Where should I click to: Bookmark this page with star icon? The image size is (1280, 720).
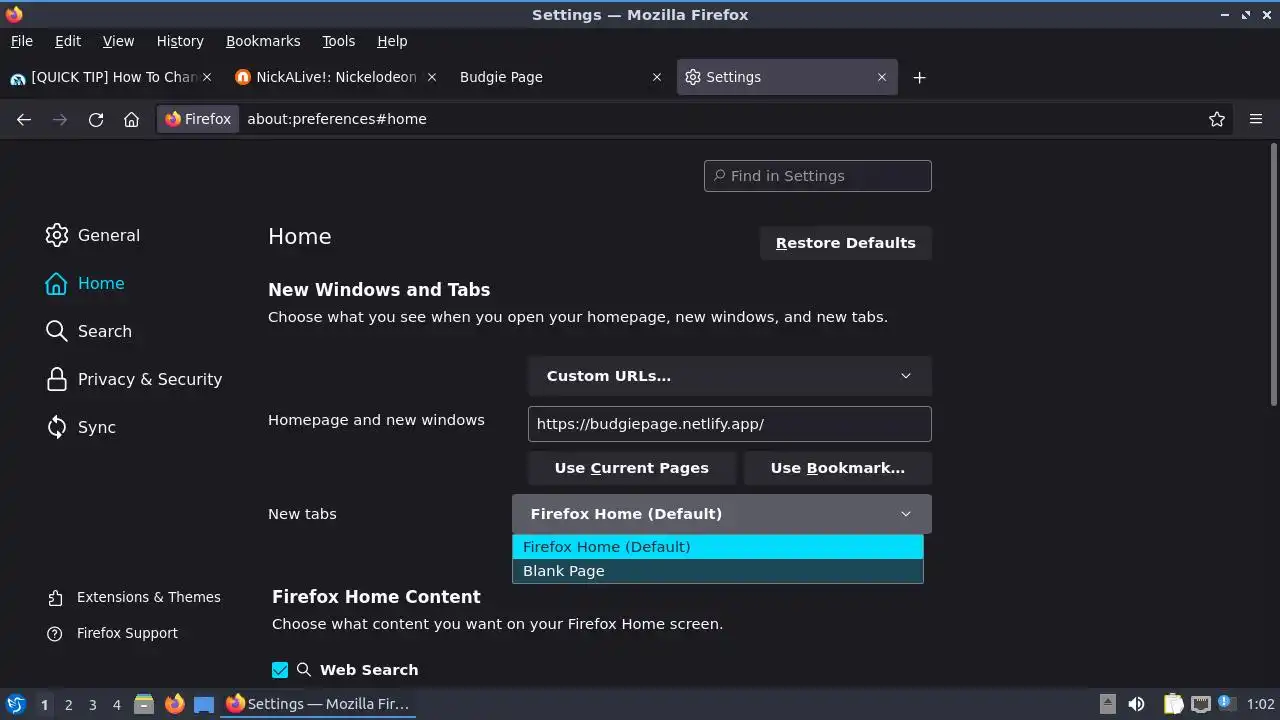(x=1217, y=119)
